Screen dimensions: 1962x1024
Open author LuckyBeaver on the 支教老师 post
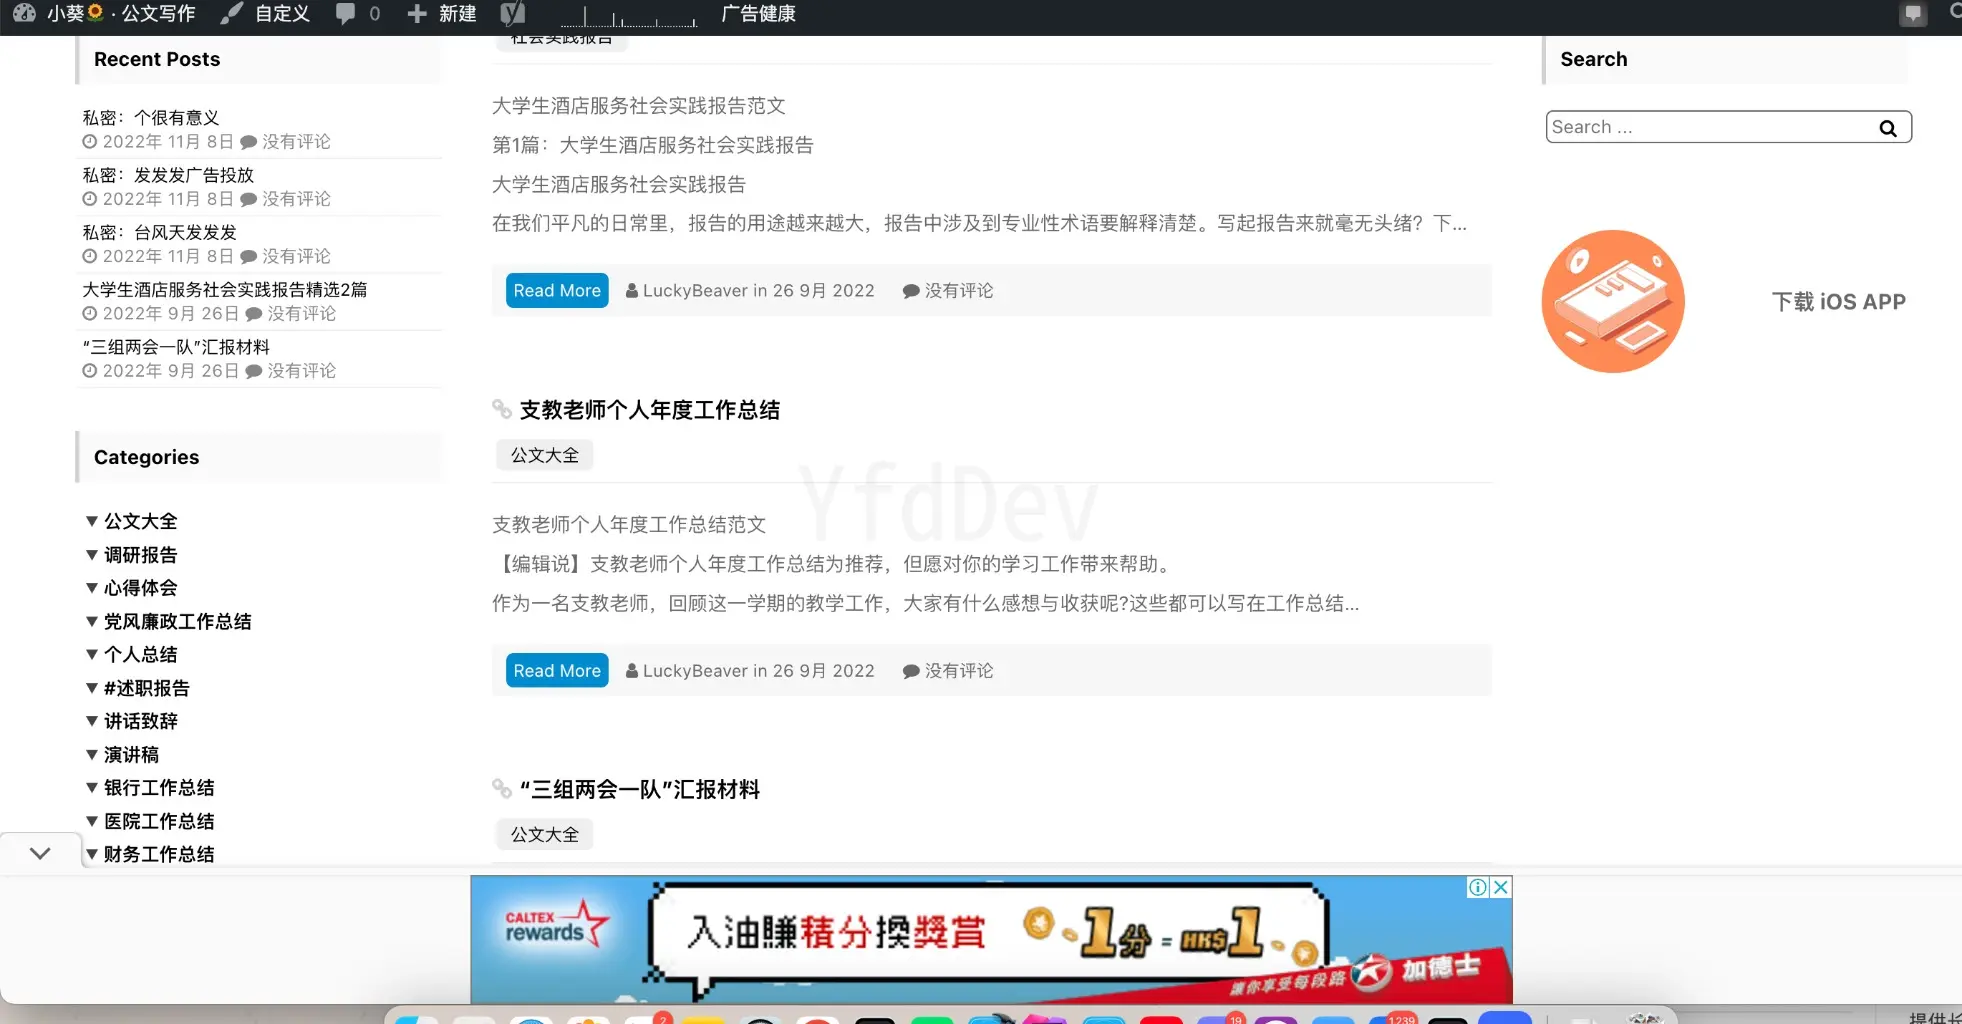tap(695, 670)
